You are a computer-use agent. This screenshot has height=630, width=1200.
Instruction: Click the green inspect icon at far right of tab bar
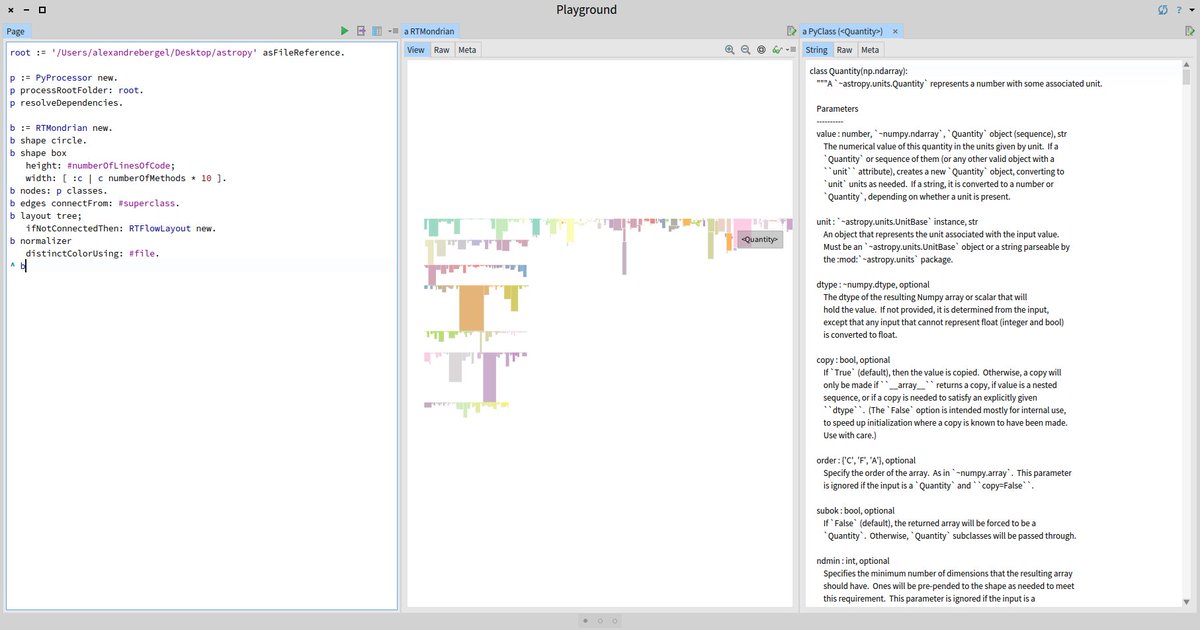coord(1189,31)
